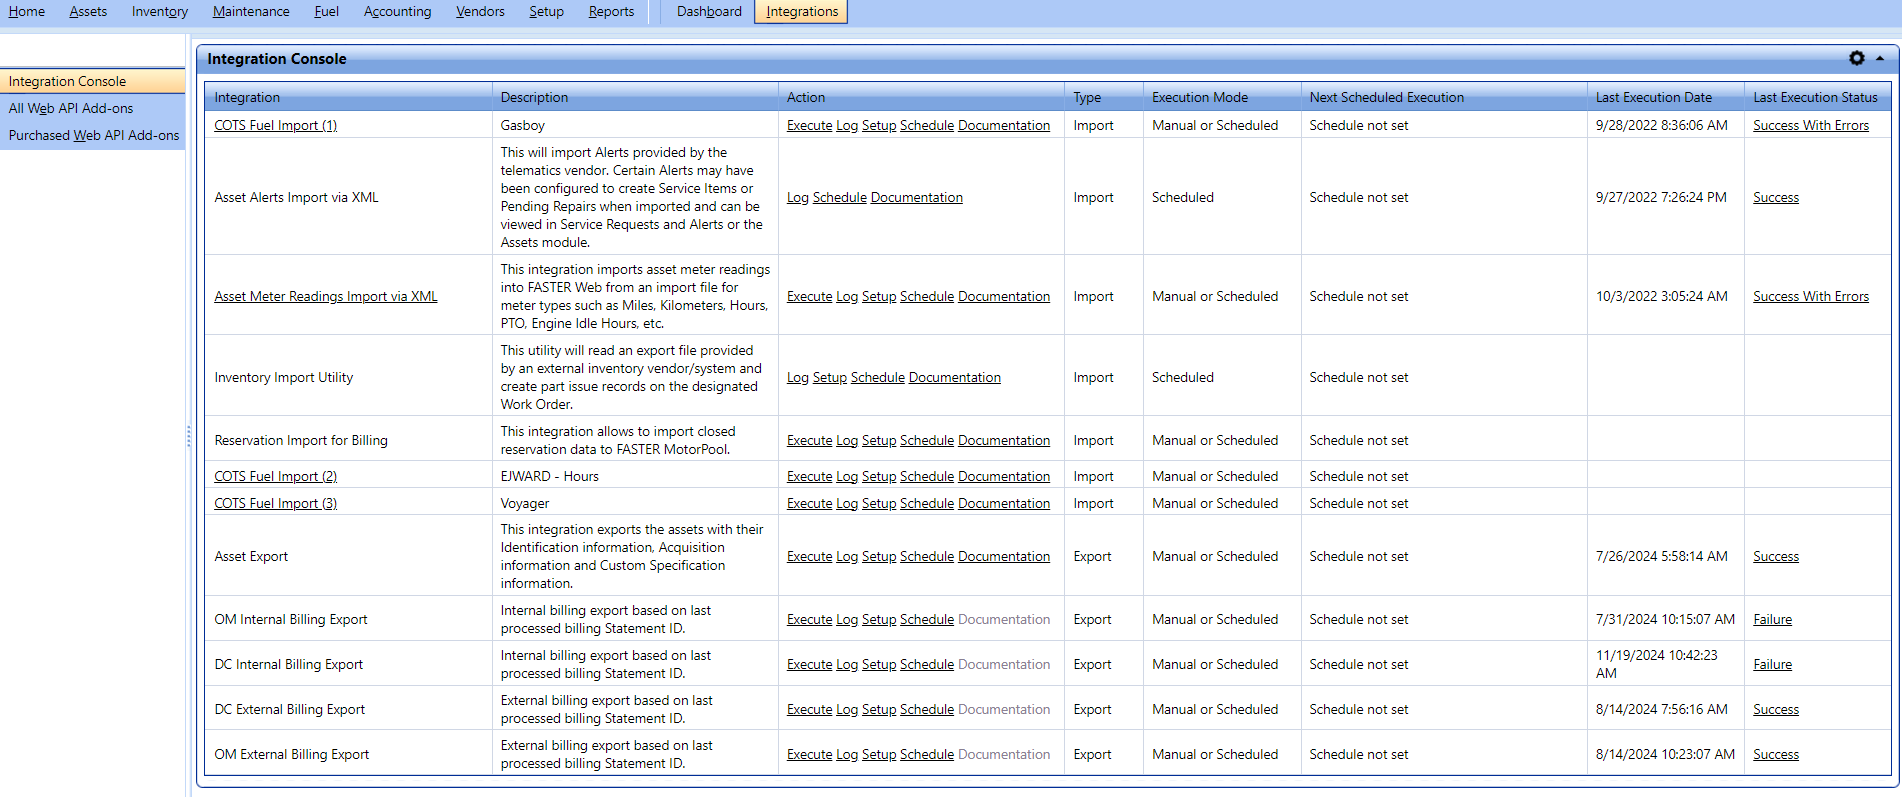Switch to the Dashboard tab

[x=709, y=11]
